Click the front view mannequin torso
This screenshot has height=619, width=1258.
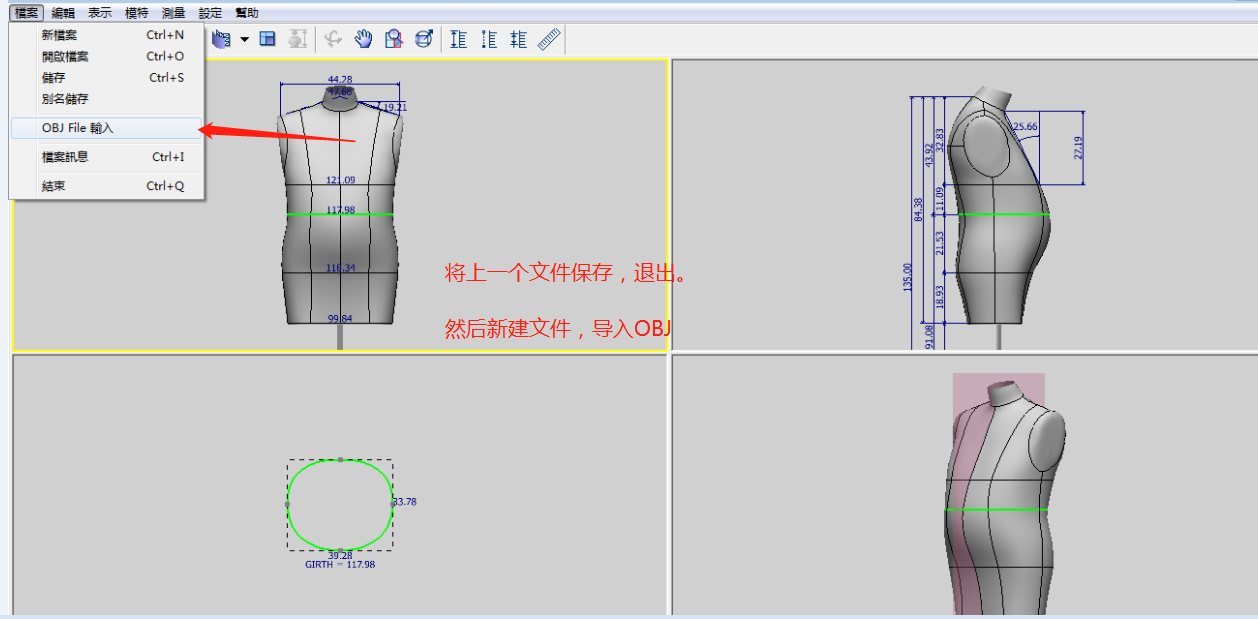click(x=340, y=205)
